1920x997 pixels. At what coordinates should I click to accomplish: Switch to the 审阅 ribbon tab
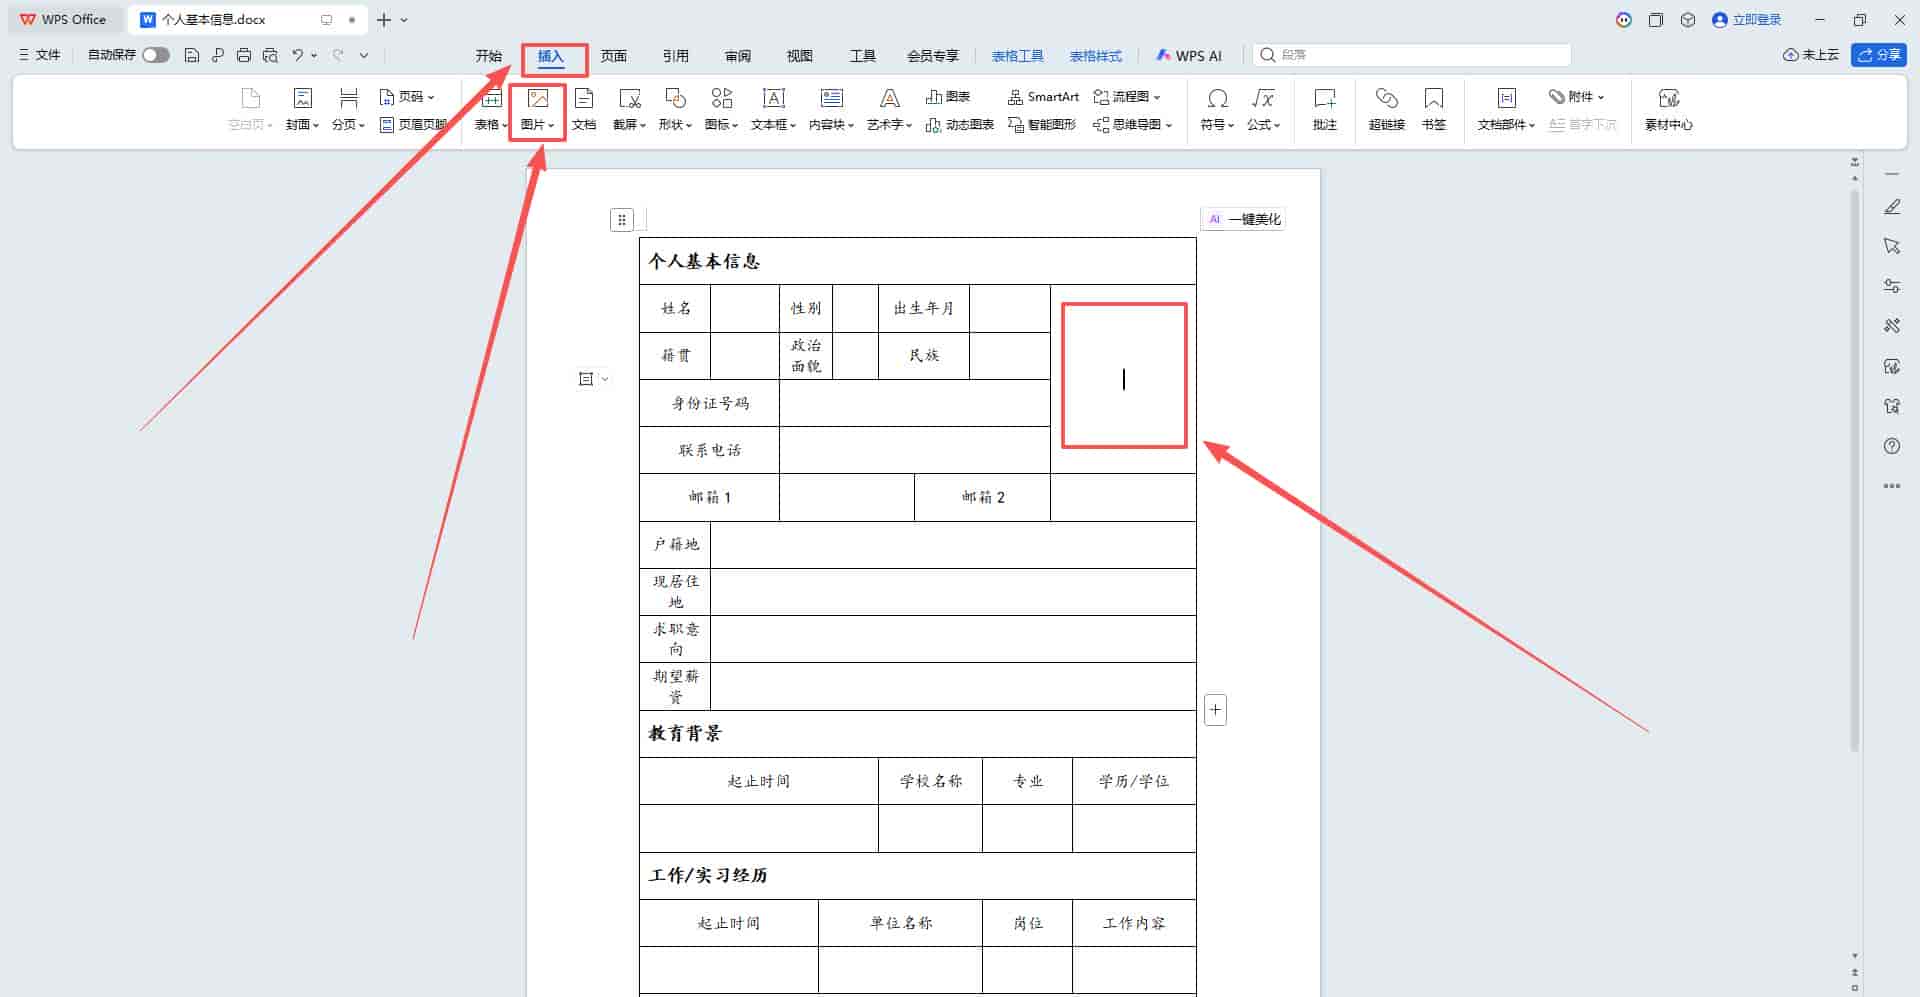[x=737, y=56]
